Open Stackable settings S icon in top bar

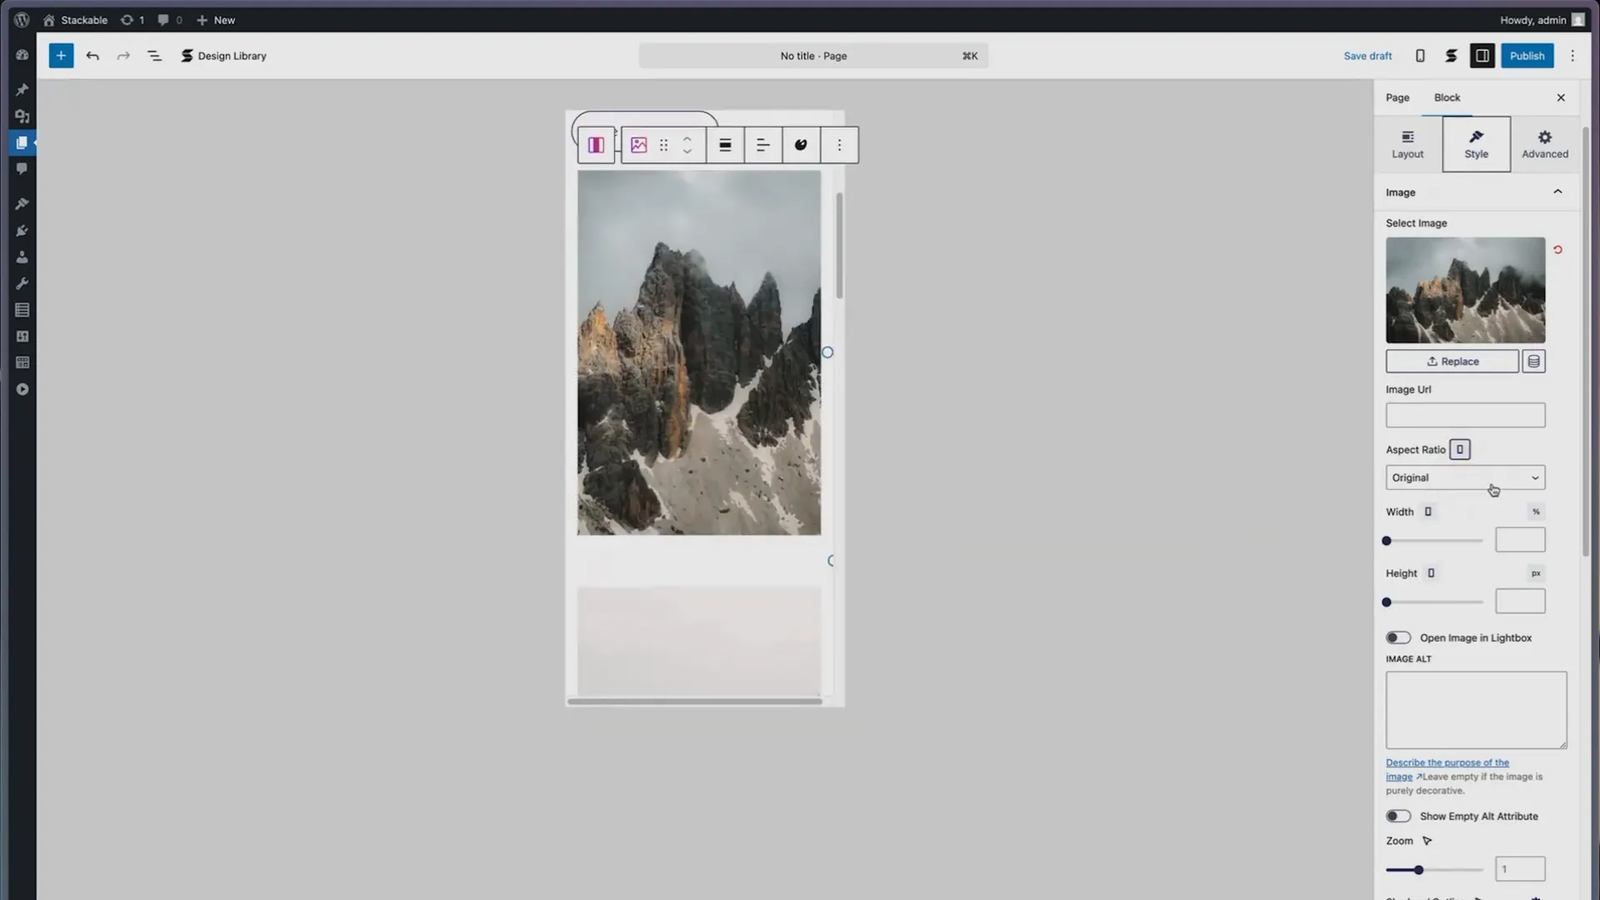(x=1451, y=56)
